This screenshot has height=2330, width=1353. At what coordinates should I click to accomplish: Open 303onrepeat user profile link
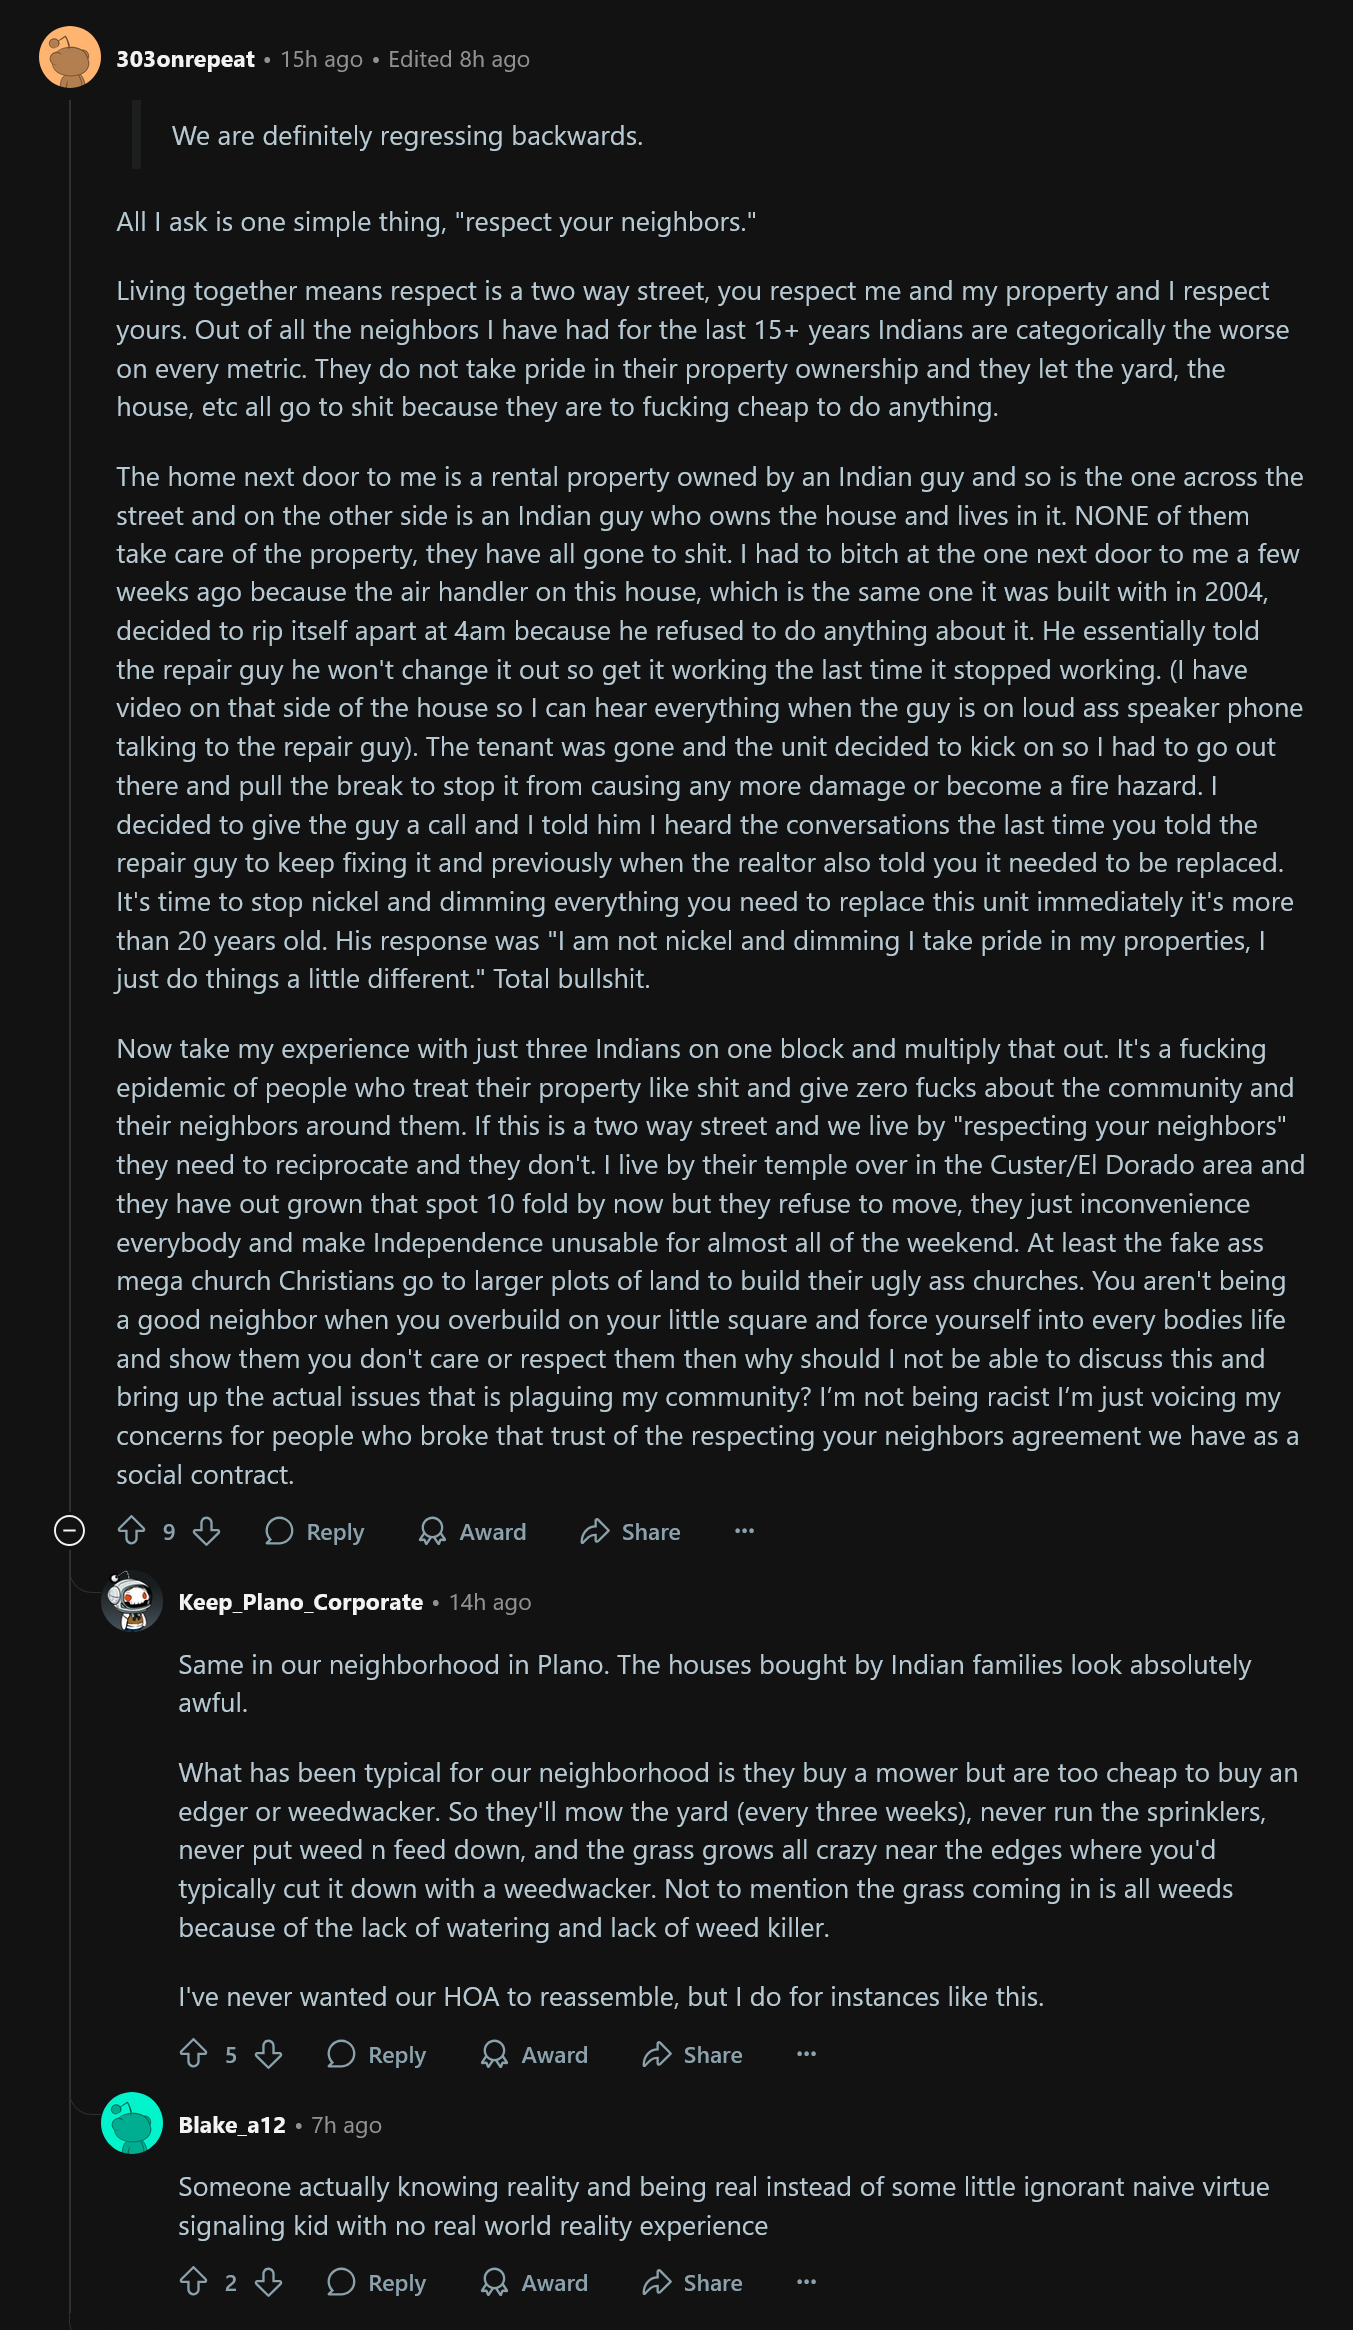tap(185, 59)
